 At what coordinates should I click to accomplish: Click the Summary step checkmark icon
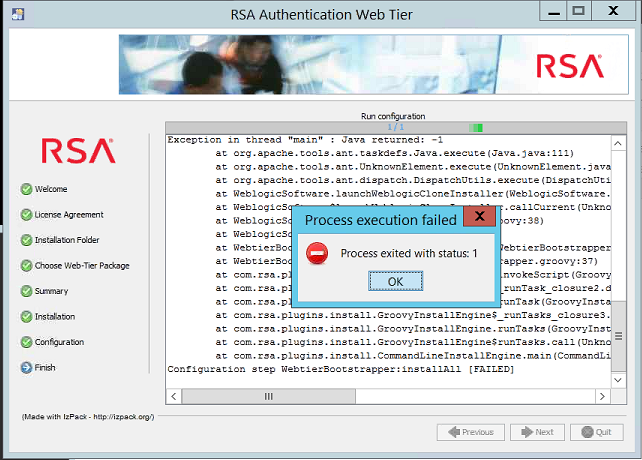[x=26, y=291]
